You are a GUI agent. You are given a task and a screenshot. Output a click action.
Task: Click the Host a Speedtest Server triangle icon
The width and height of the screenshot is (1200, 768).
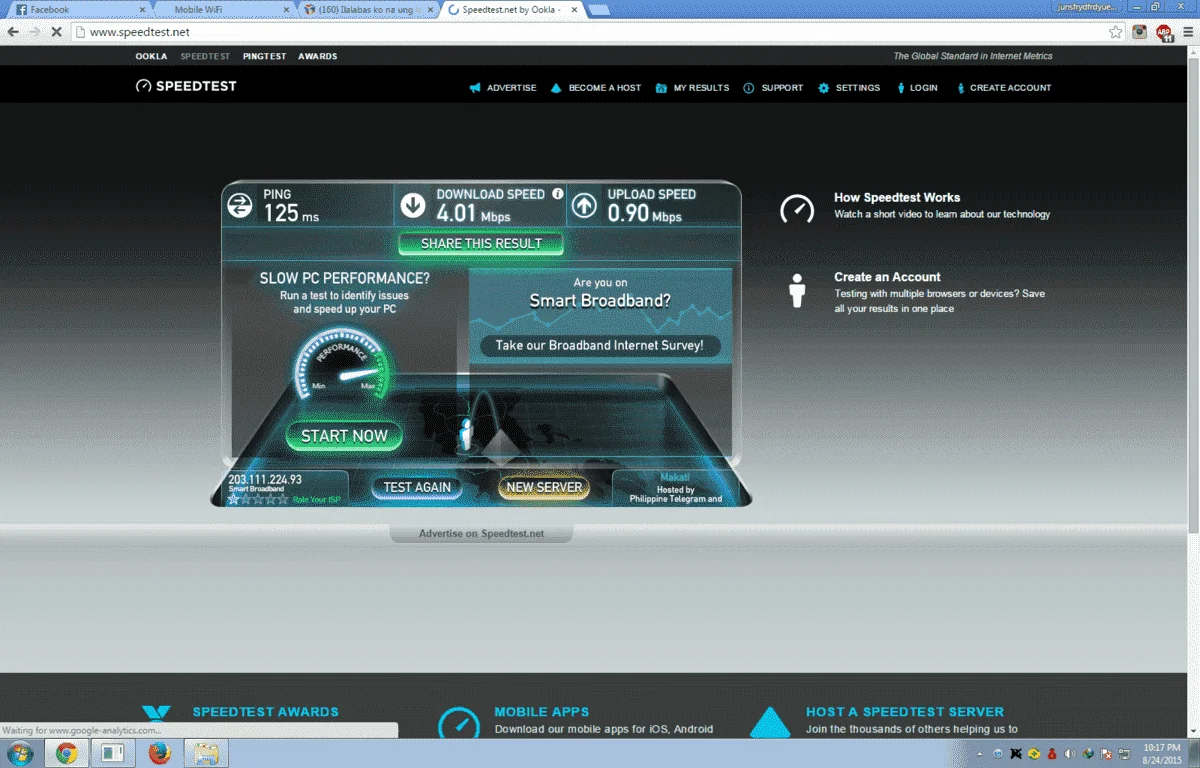tap(770, 724)
